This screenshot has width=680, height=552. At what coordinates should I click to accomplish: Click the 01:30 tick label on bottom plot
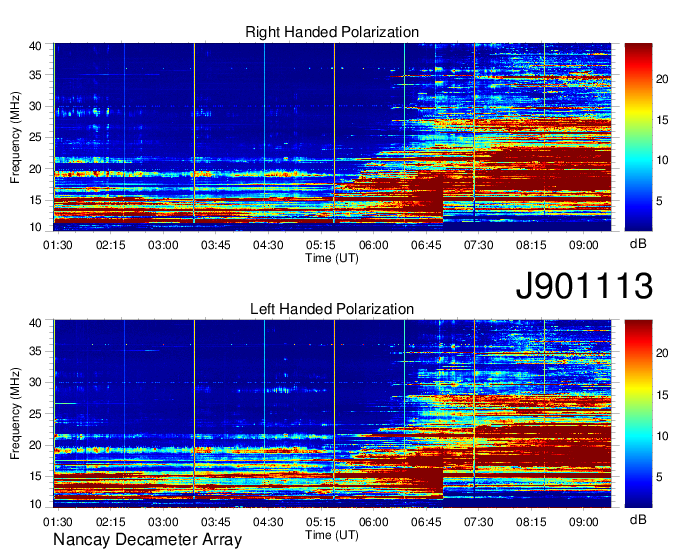tap(58, 522)
